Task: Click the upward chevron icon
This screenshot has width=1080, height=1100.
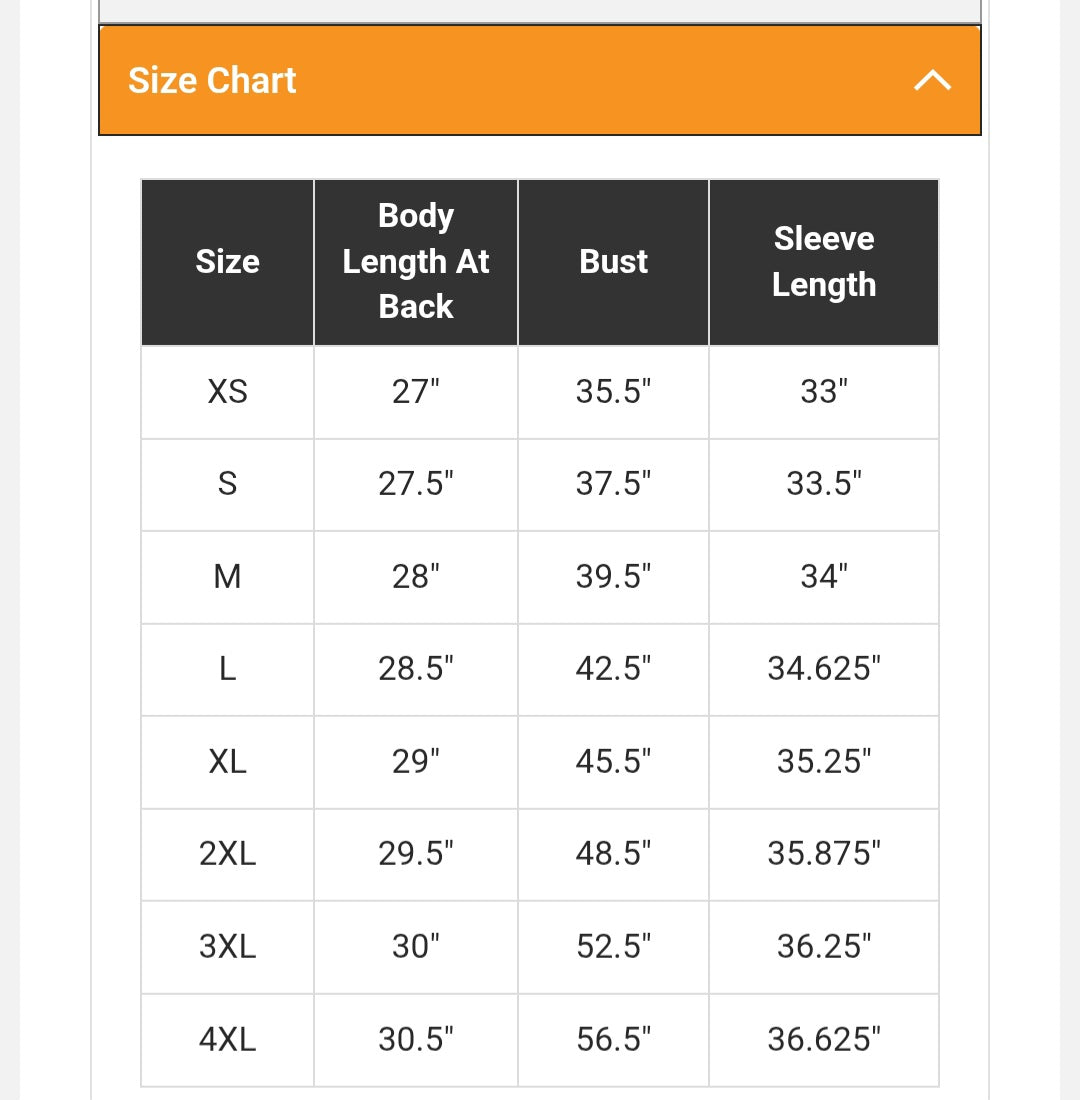Action: coord(933,79)
